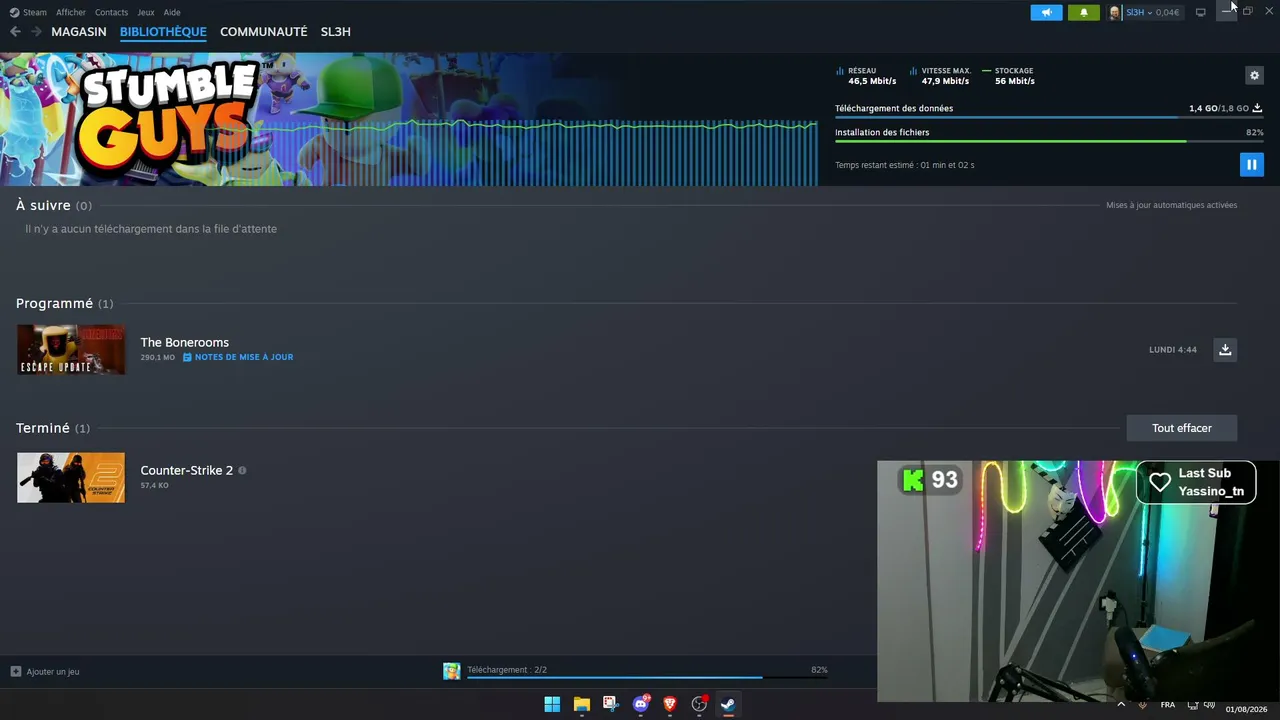This screenshot has height=720, width=1280.
Task: Open the SL3H profile tab
Action: point(336,32)
